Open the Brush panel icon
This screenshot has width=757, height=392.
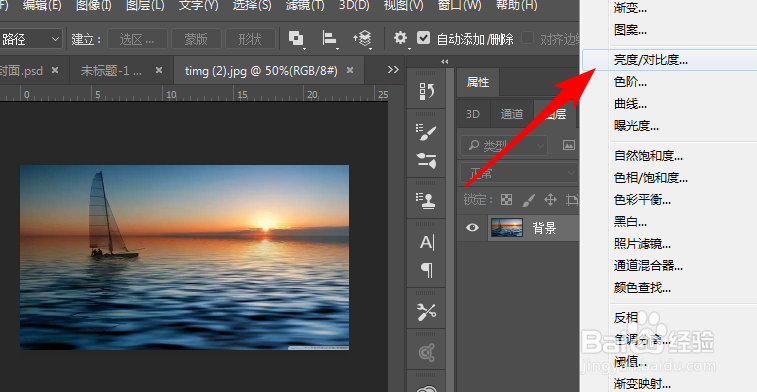click(427, 132)
